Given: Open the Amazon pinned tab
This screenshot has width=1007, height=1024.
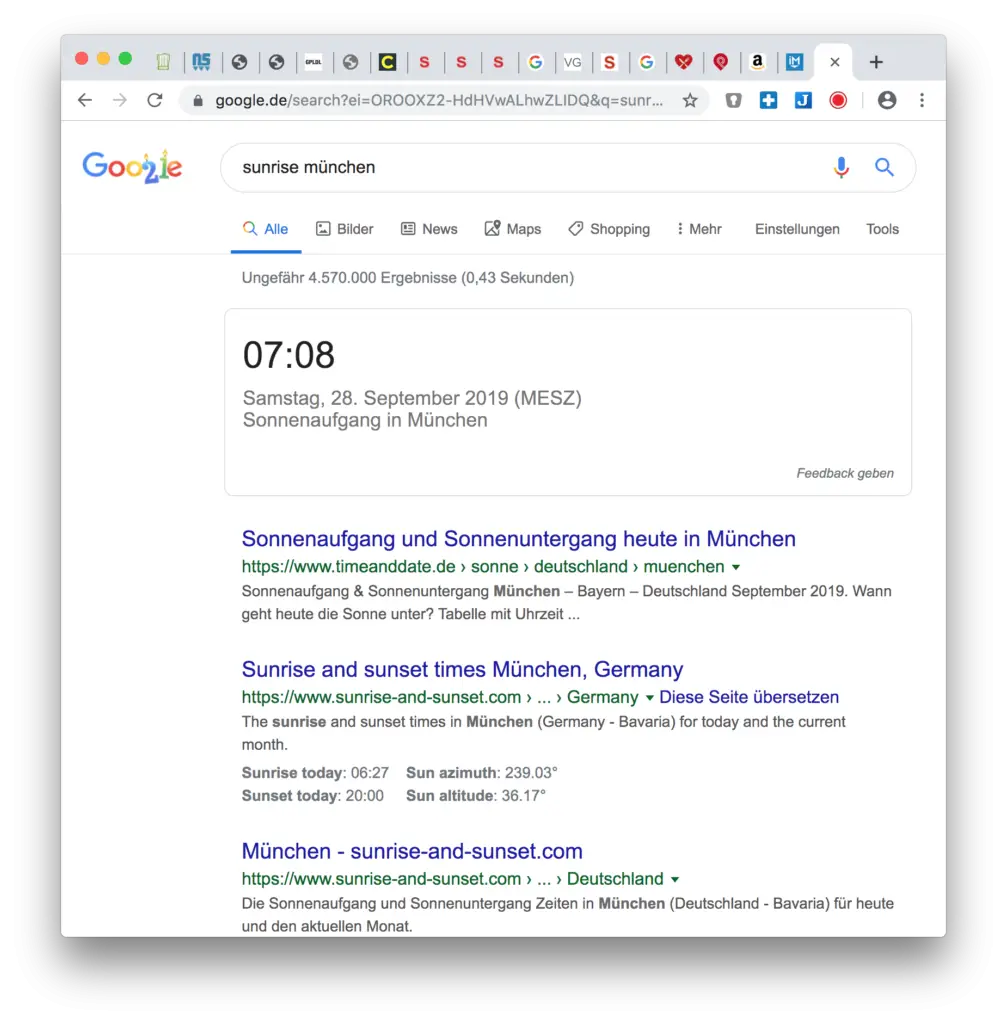Looking at the screenshot, I should point(758,62).
